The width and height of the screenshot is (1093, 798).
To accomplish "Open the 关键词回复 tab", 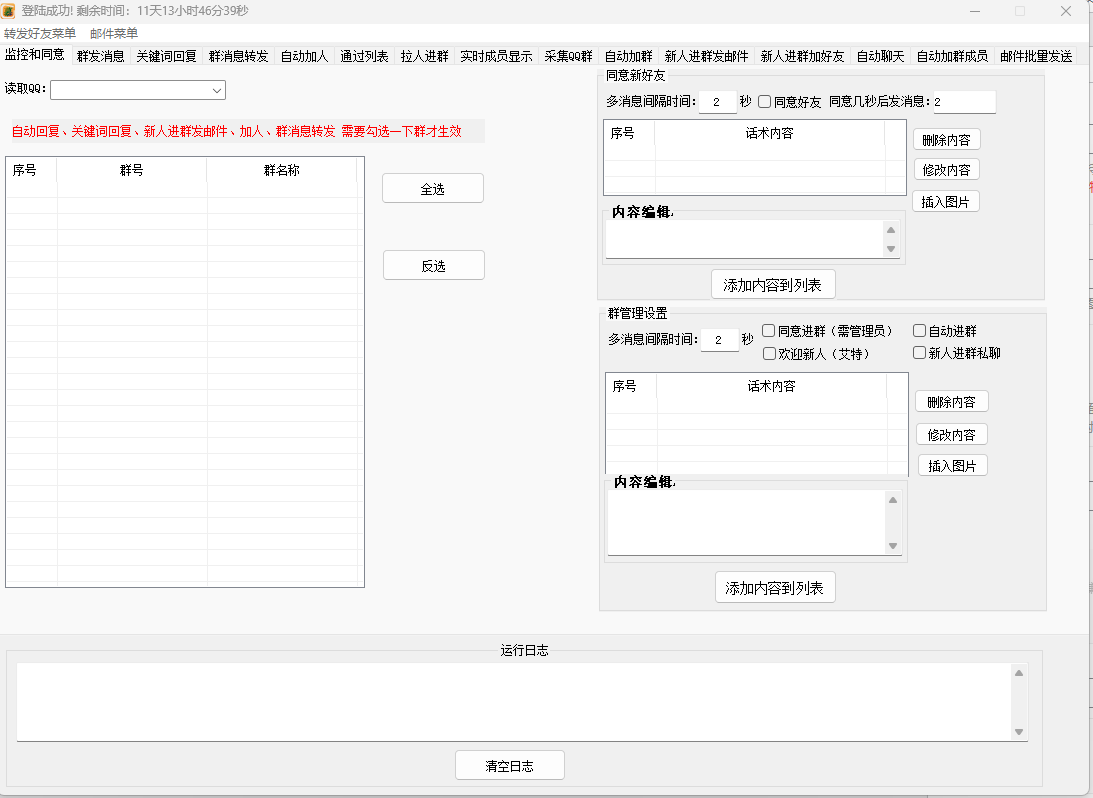I will tap(164, 56).
